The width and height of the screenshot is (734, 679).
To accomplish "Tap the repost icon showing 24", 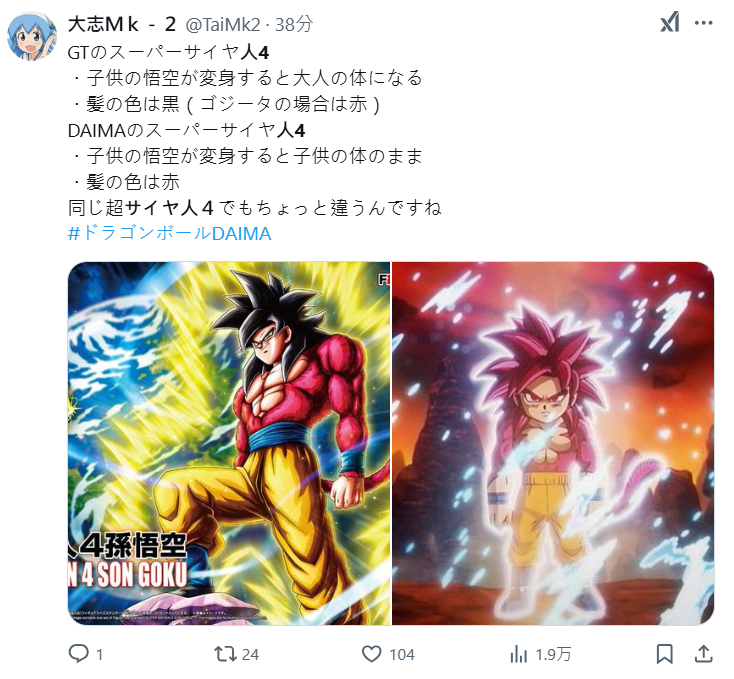I will (x=225, y=654).
